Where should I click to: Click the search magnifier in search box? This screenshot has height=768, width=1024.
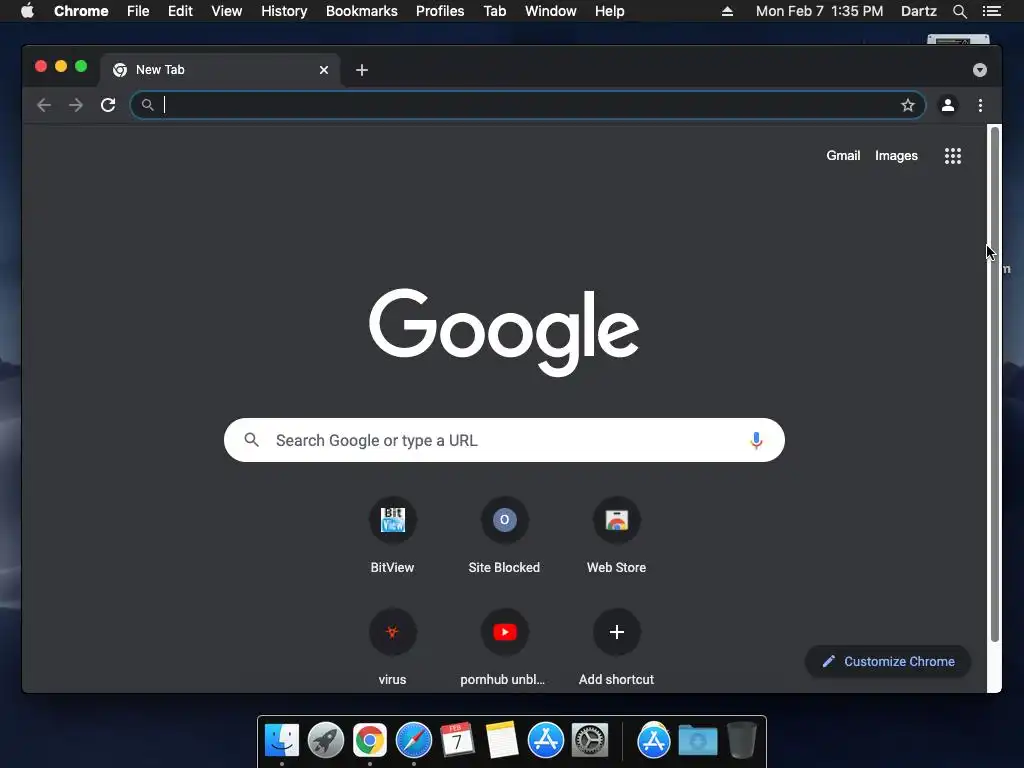(251, 440)
